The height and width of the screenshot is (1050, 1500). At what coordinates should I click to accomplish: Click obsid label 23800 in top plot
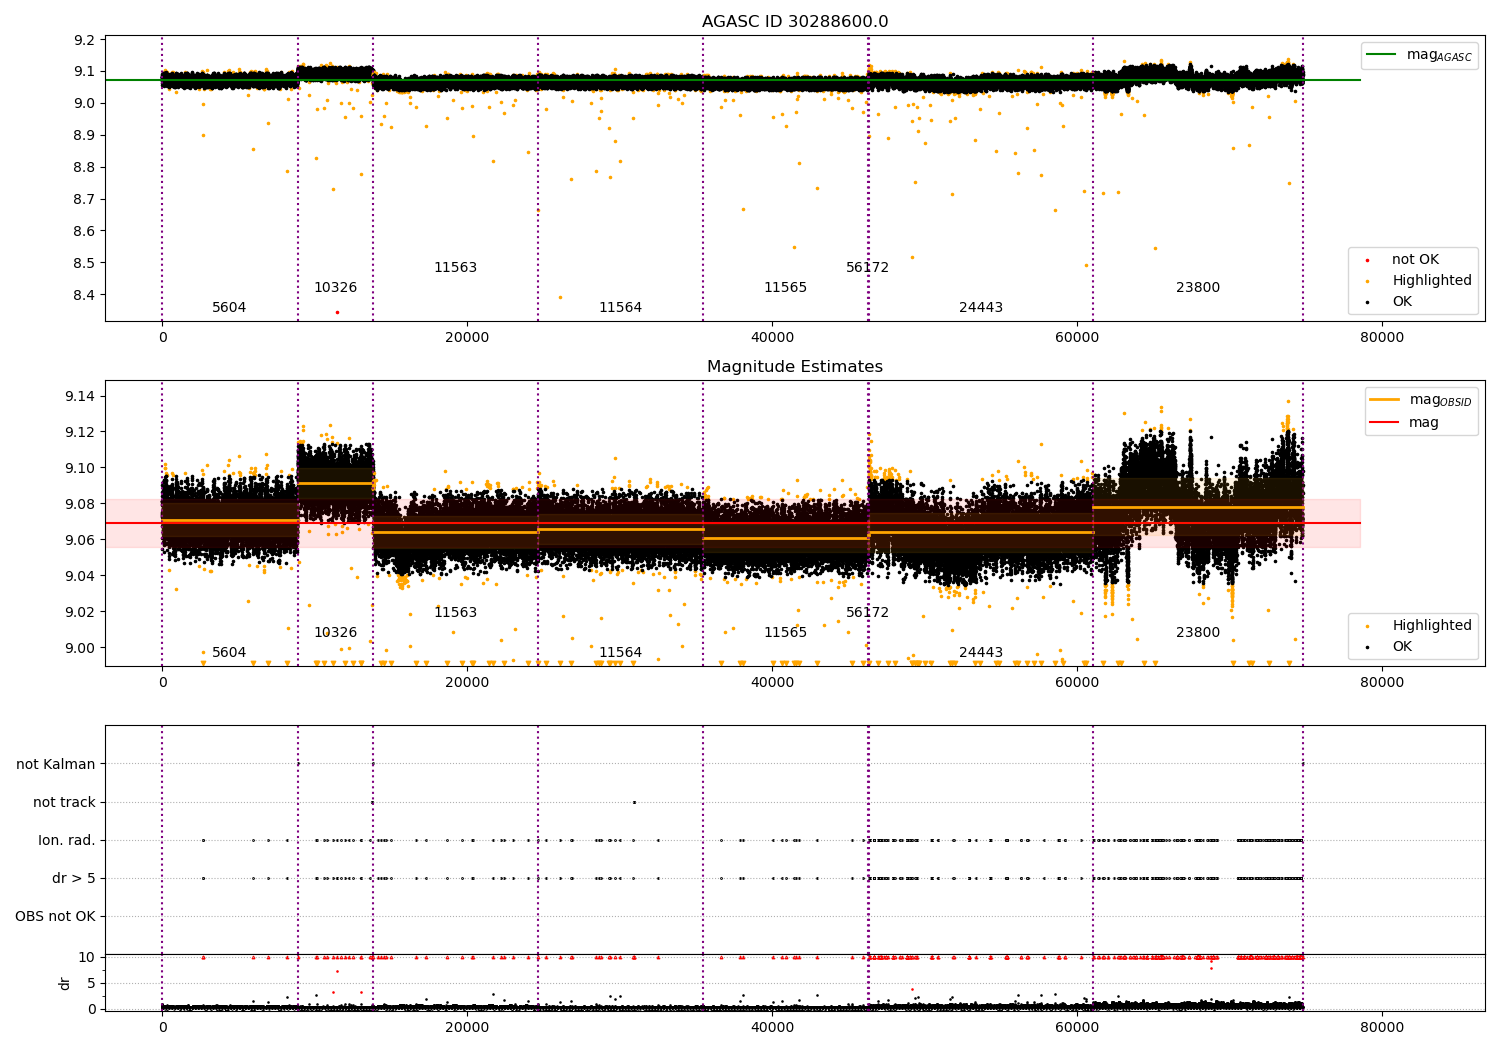1198,288
